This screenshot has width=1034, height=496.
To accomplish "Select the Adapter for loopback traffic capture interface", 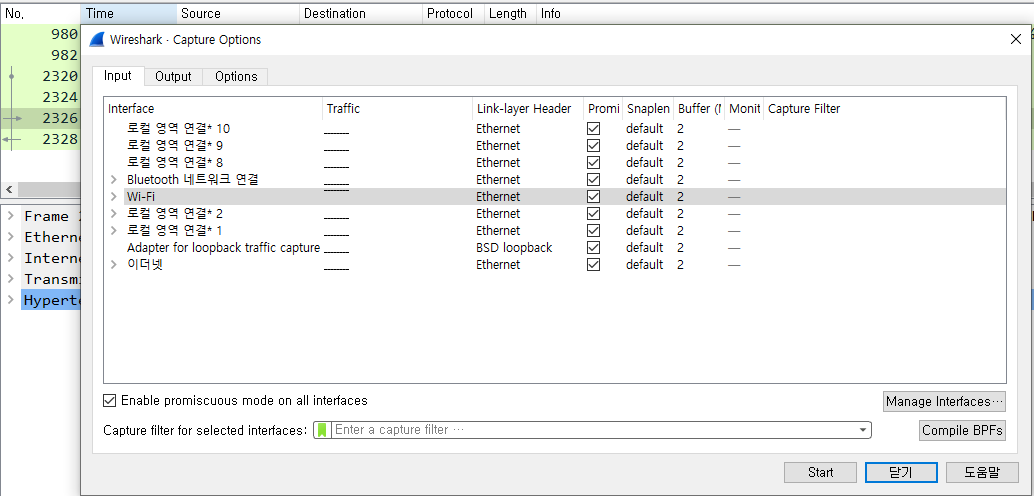I will (x=224, y=248).
